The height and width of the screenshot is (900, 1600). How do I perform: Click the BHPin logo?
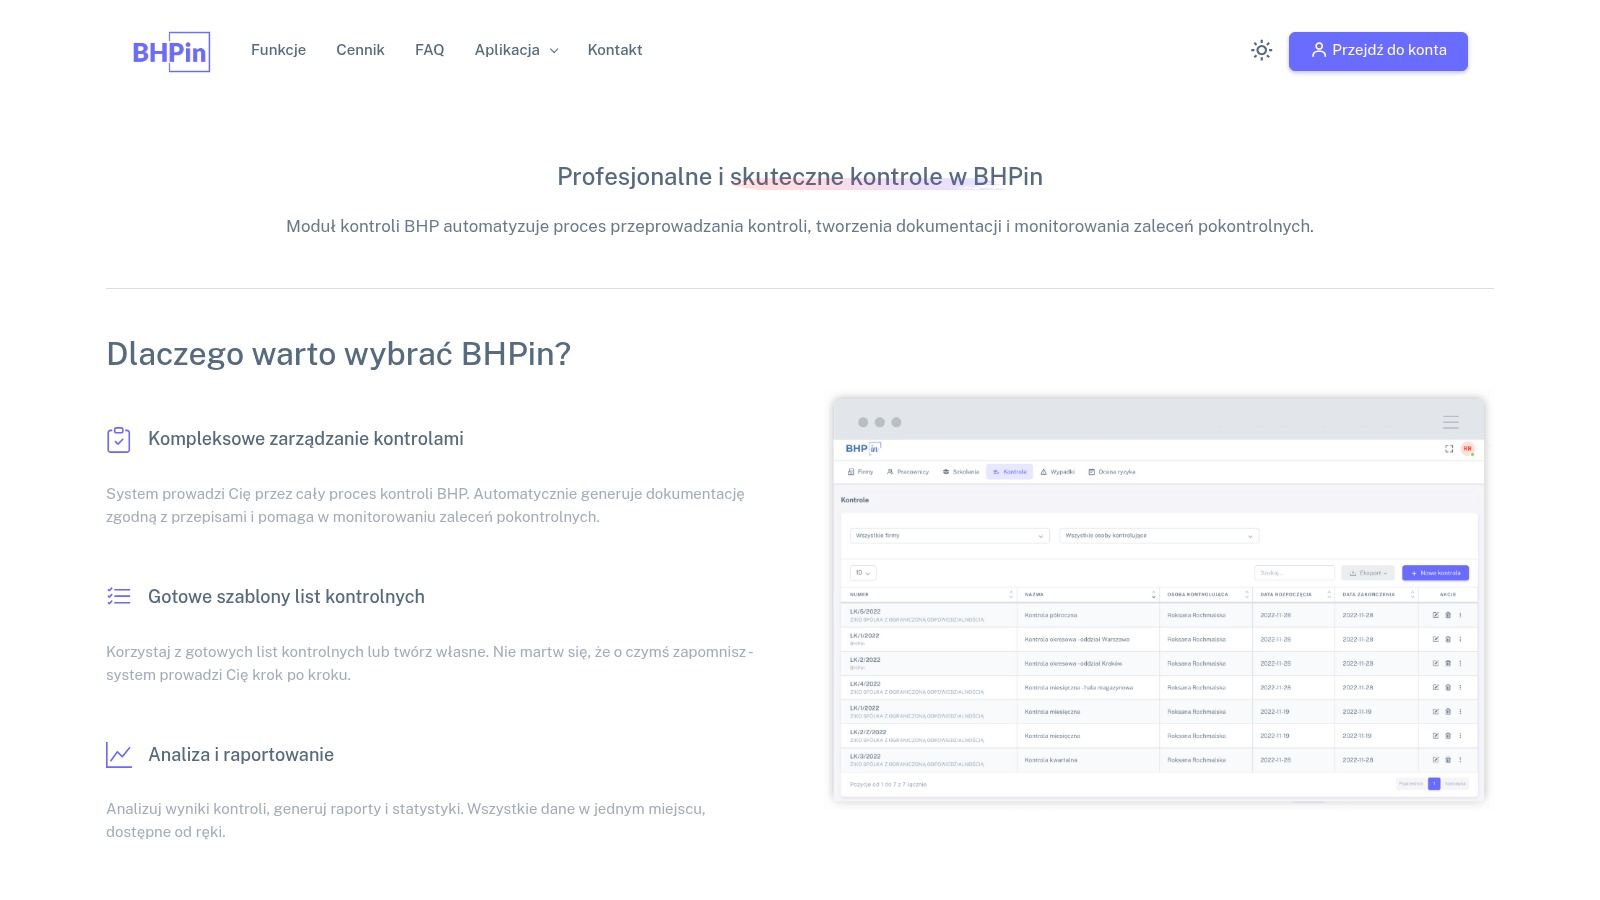(x=171, y=51)
